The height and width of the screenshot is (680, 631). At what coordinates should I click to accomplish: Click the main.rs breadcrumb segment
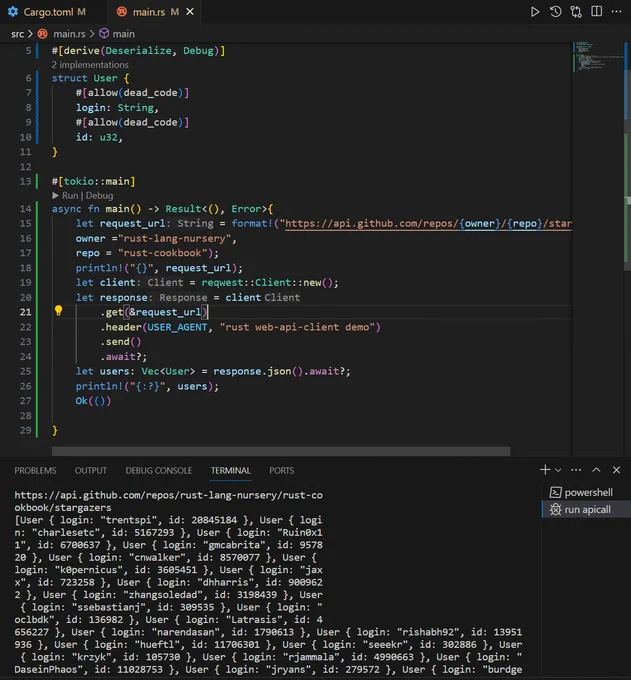69,34
